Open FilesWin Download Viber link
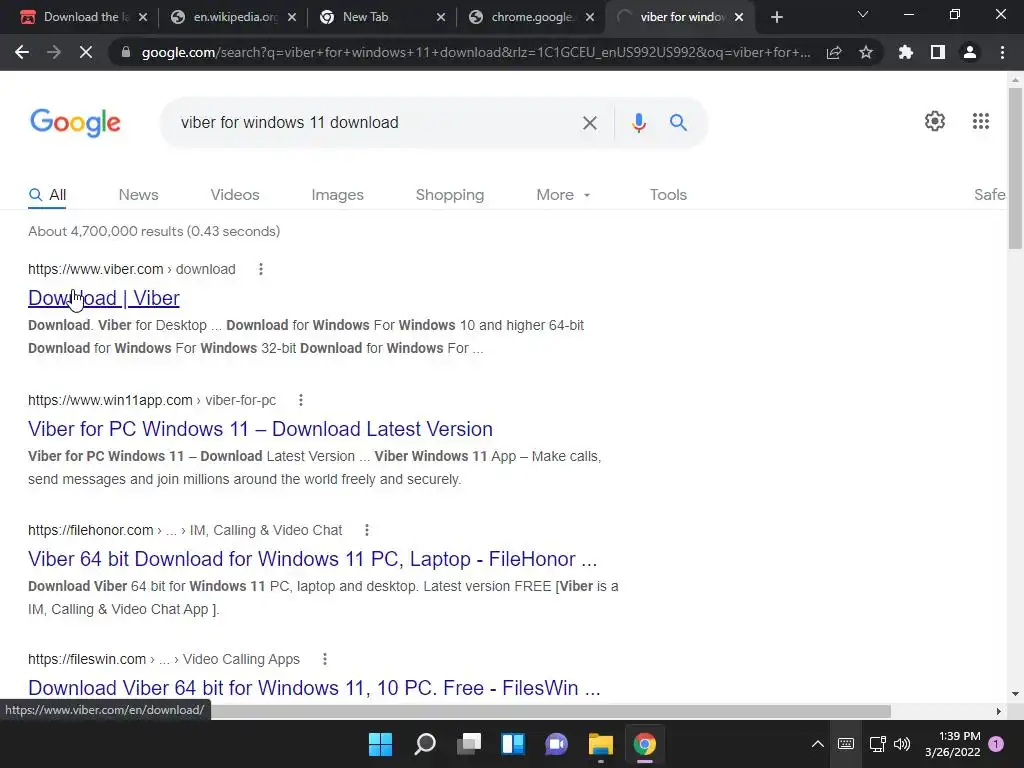 [x=314, y=688]
